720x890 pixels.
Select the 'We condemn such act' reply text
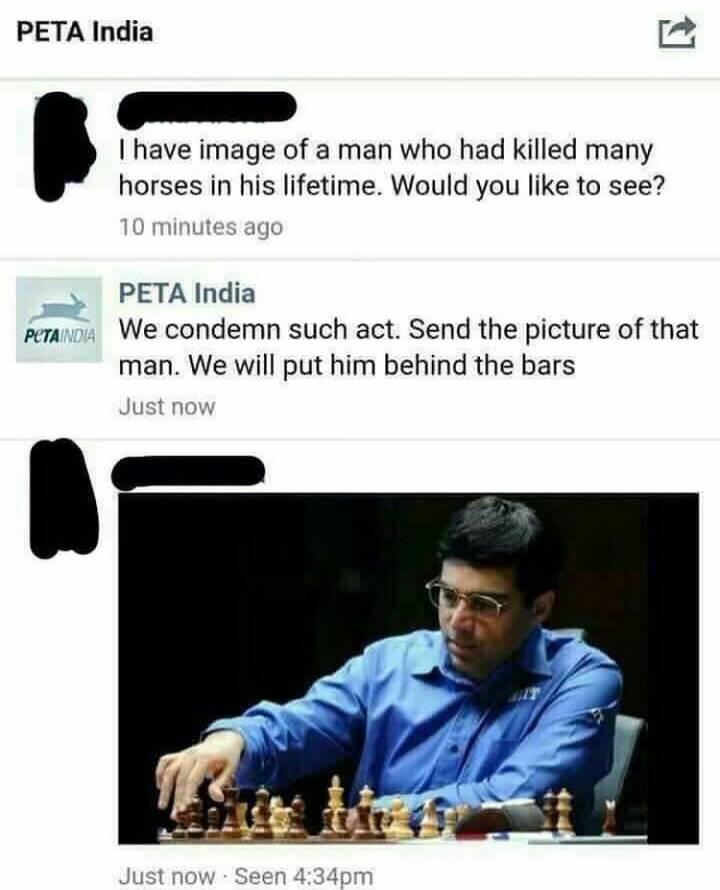(x=408, y=347)
